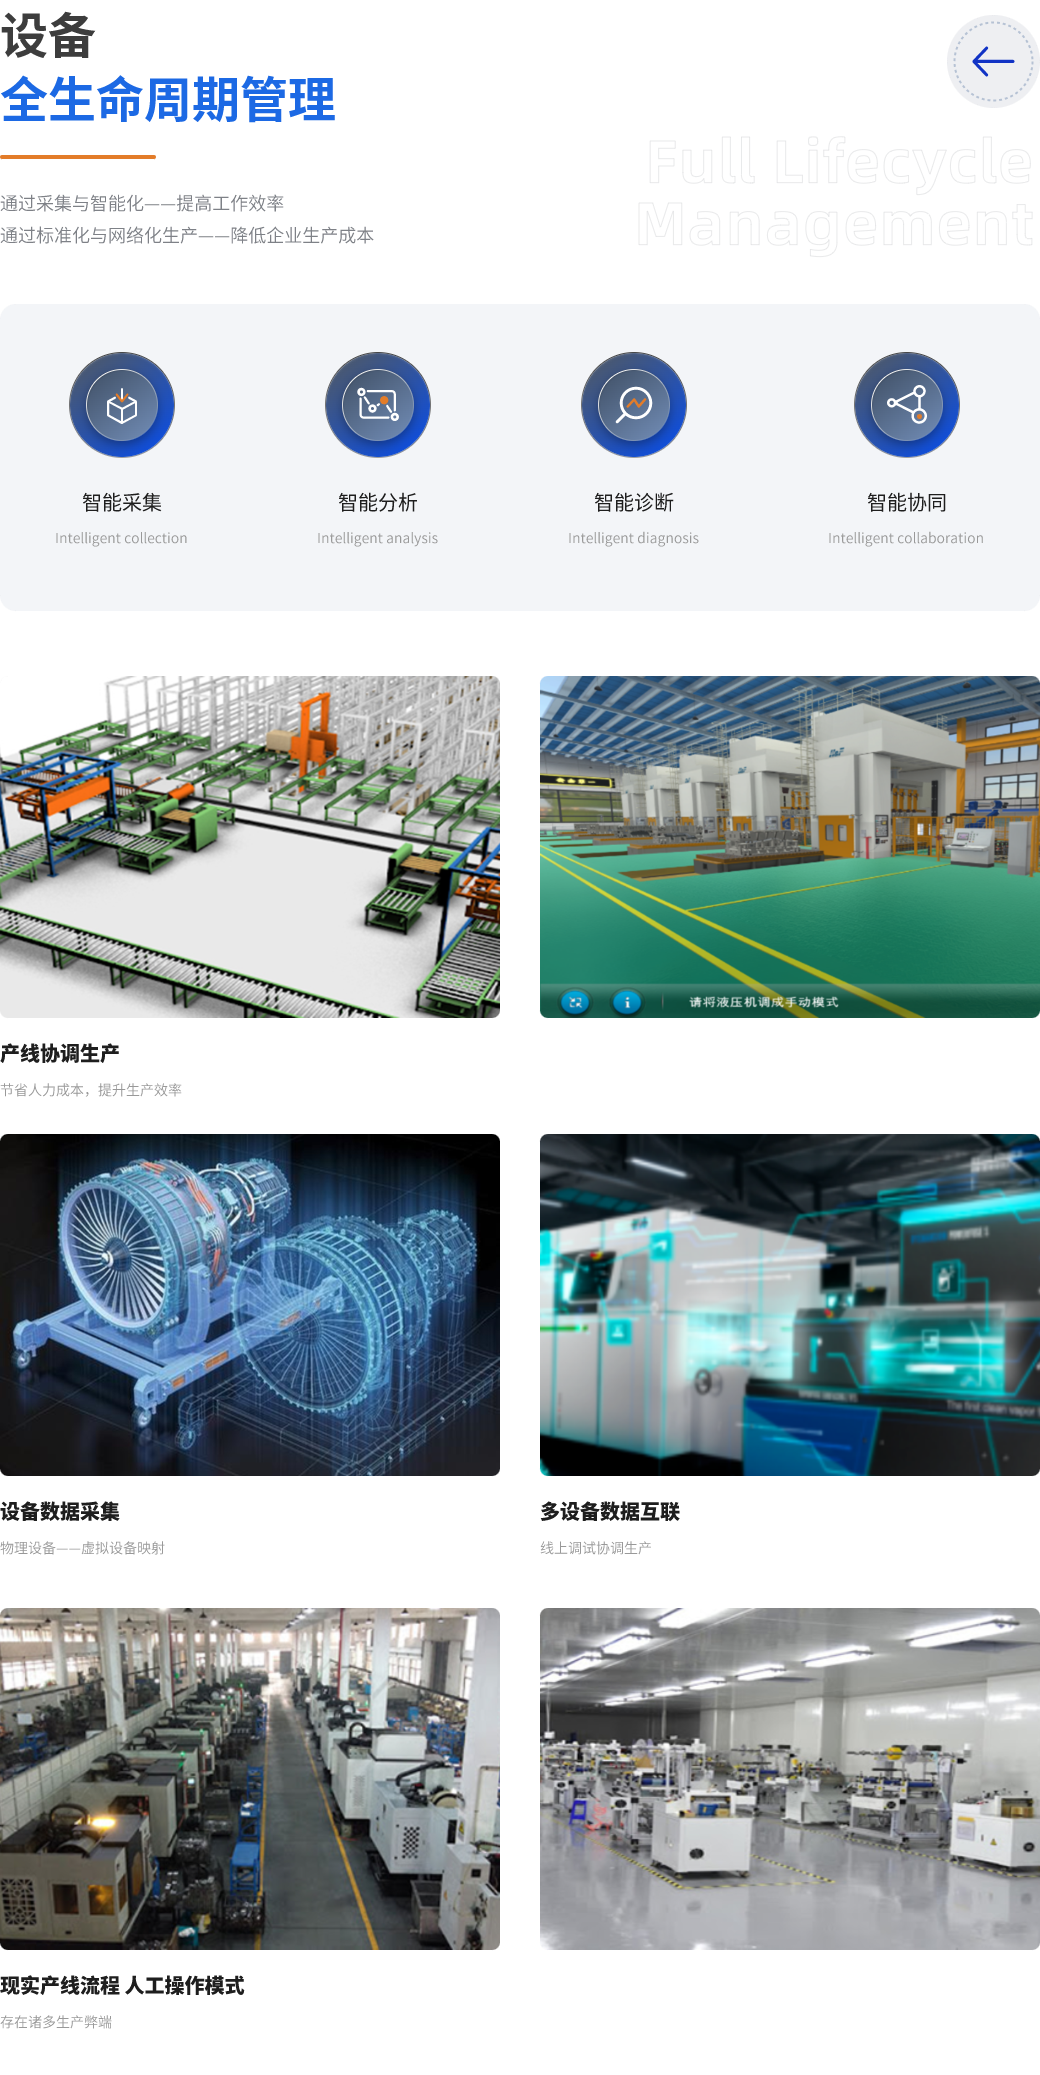Viewport: 1040px width, 2075px height.
Task: Click the 存在诸多生产弊端 text
Action: click(56, 2022)
